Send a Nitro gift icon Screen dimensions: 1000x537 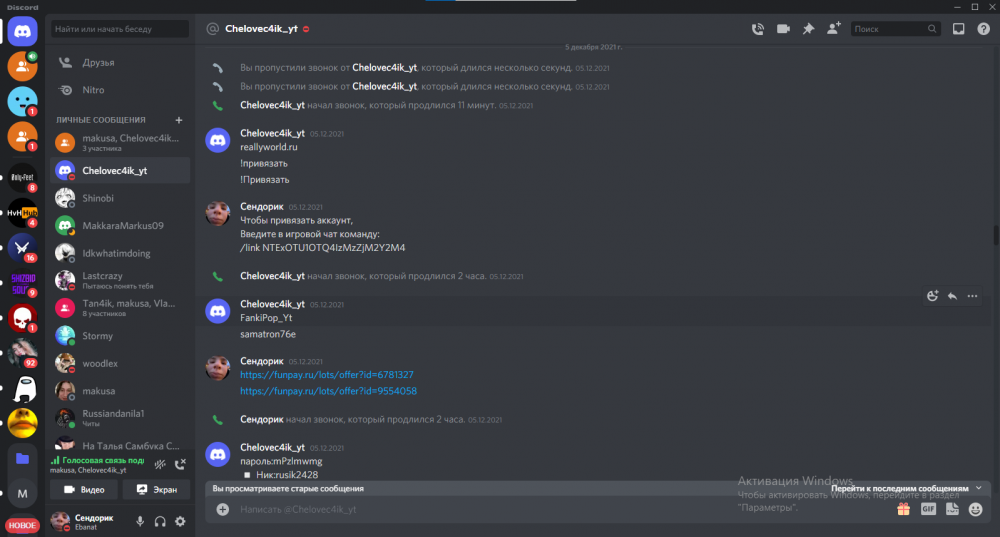point(904,509)
